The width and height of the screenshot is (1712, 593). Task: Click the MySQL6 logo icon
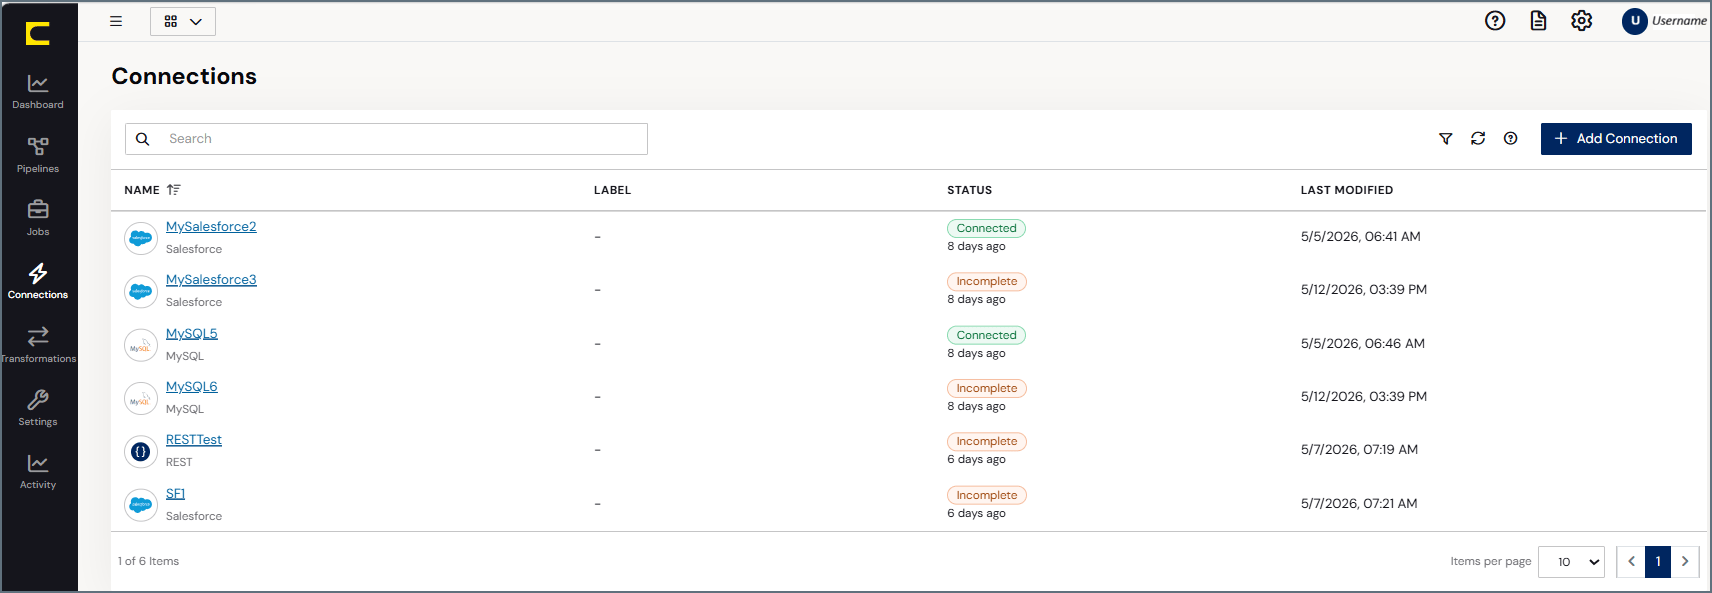pyautogui.click(x=141, y=398)
